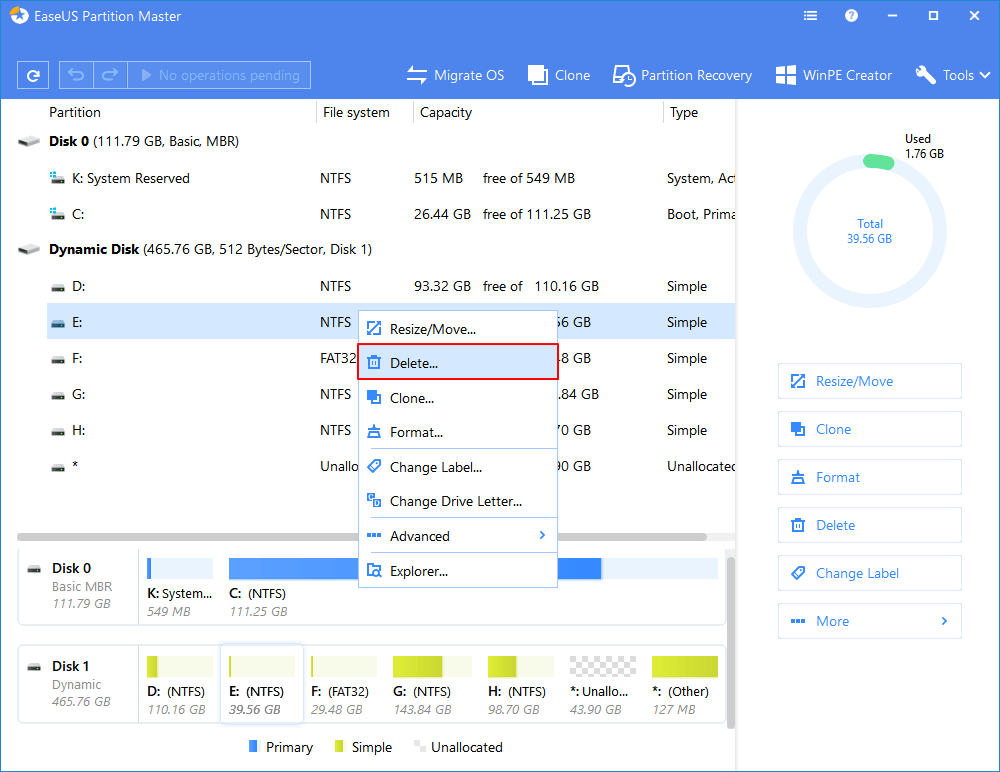Click E: (NTFS) block in Disk 1 map
The height and width of the screenshot is (772, 1000).
(261, 685)
